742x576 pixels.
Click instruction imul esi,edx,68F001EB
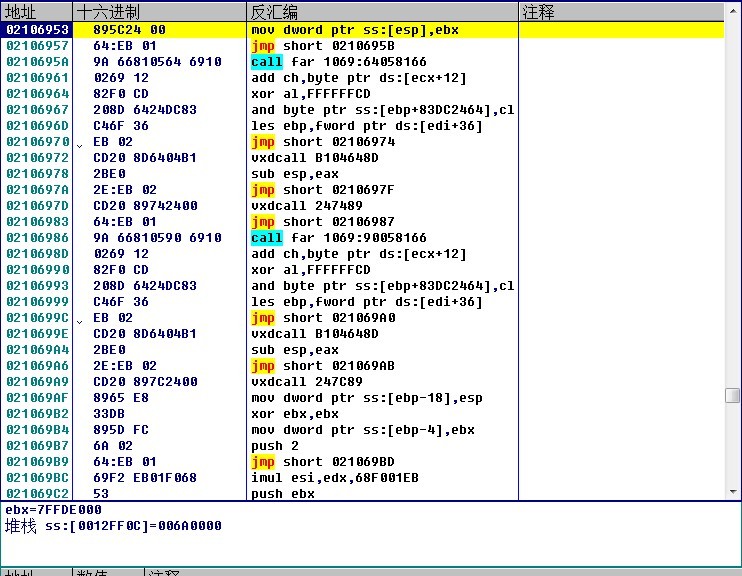tap(335, 478)
